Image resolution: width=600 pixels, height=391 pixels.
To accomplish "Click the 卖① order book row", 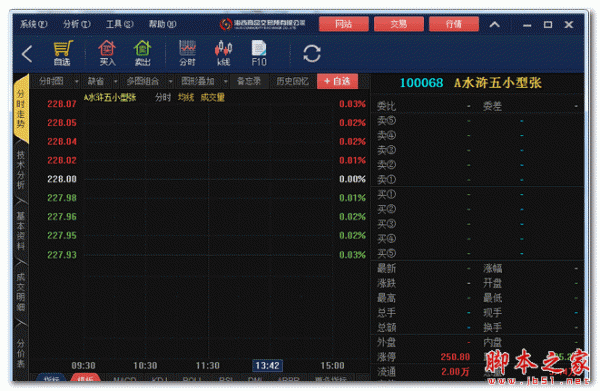I will [476, 179].
